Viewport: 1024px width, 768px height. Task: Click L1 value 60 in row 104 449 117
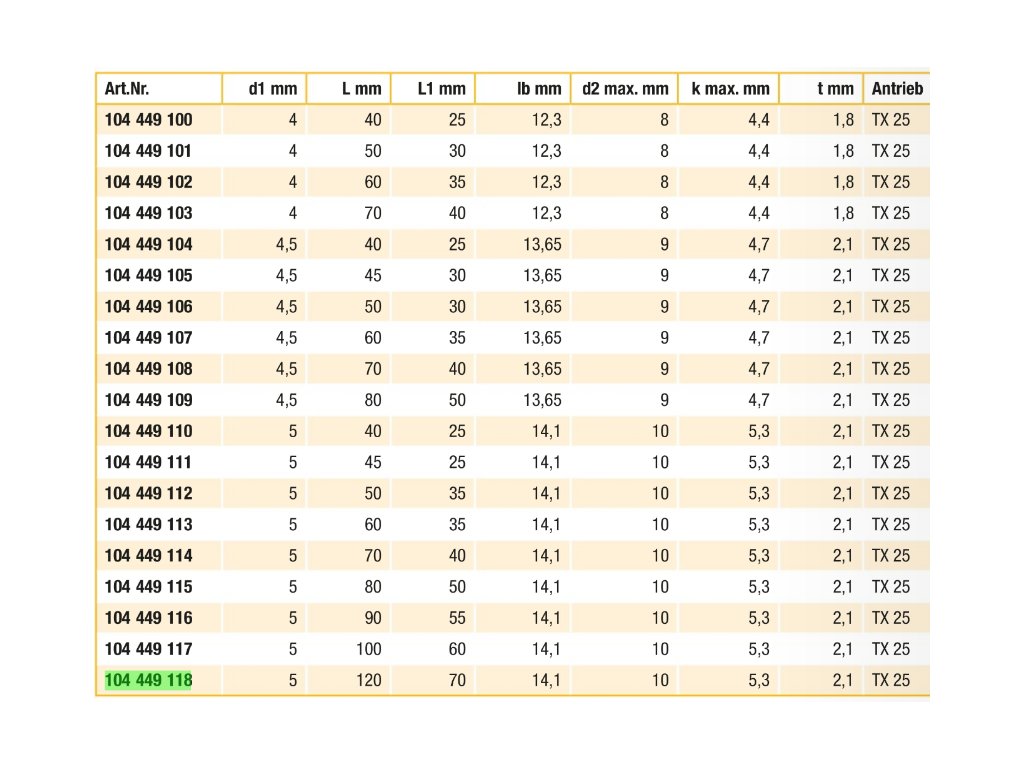click(x=457, y=648)
